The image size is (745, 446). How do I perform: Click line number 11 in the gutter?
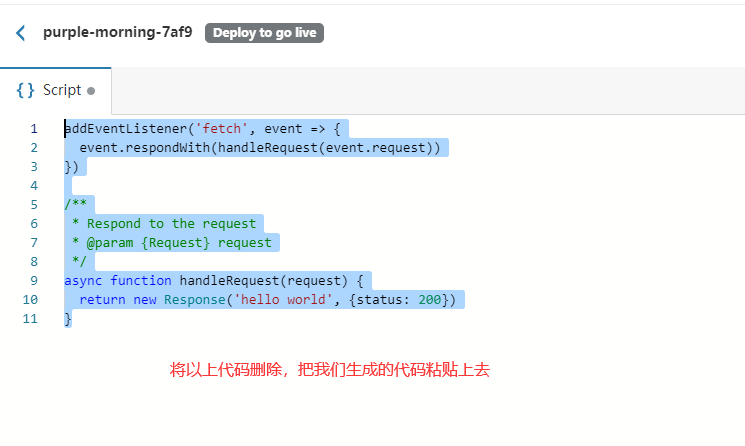point(30,319)
